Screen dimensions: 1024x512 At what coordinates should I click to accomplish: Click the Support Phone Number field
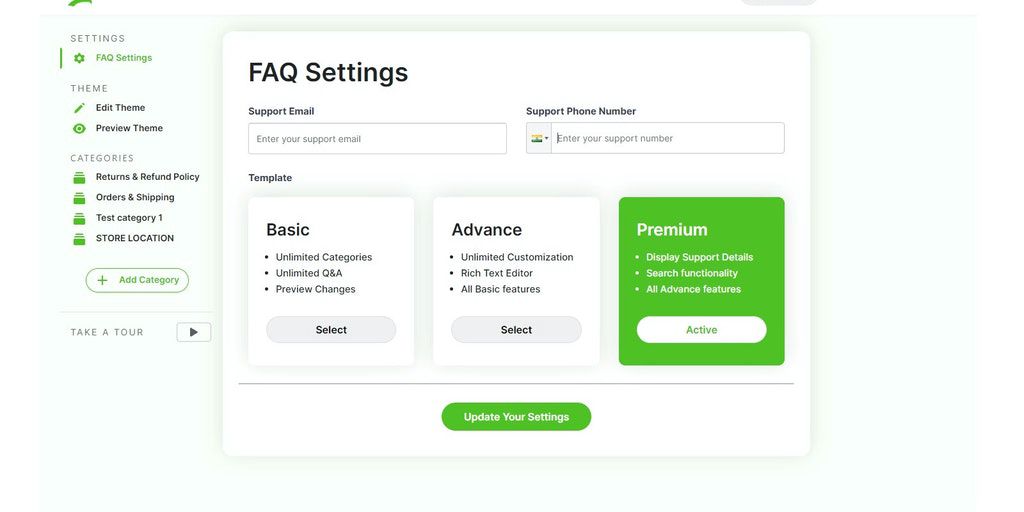[667, 139]
